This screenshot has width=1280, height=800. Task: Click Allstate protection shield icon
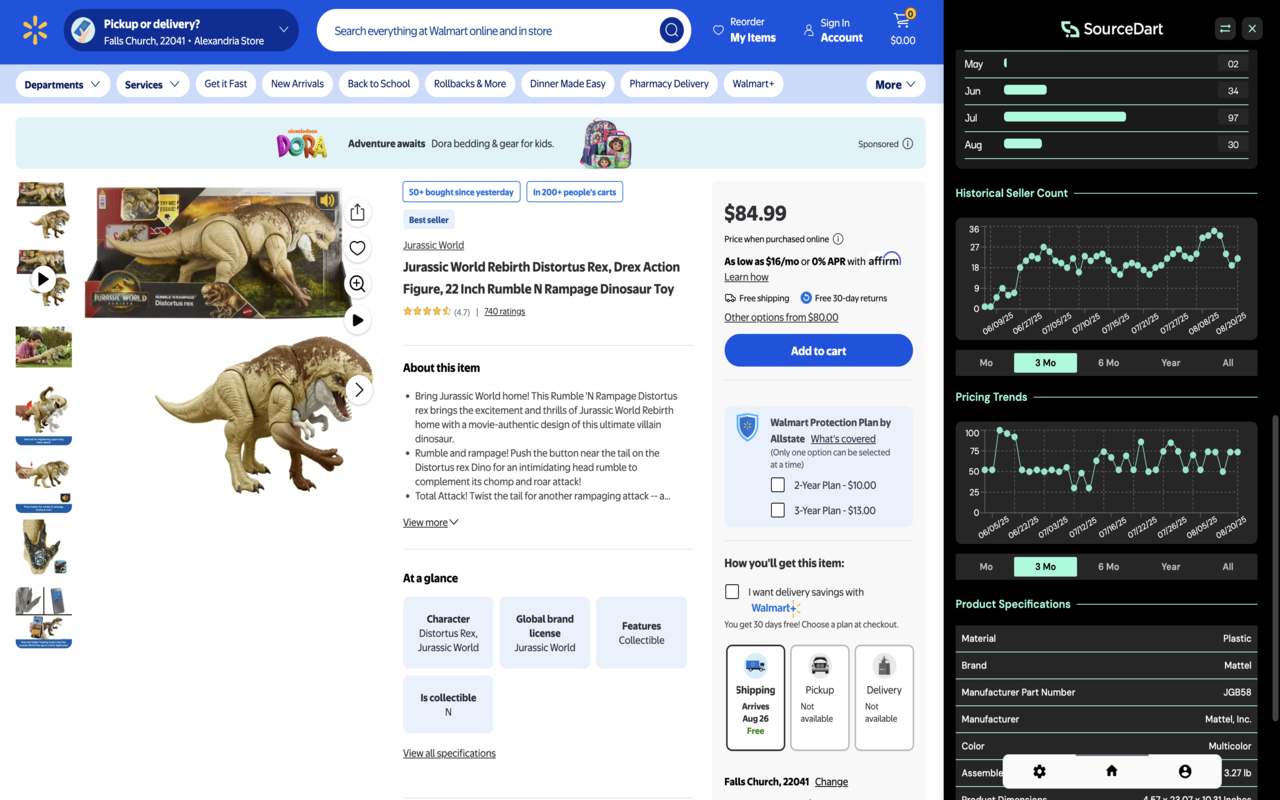coord(747,427)
